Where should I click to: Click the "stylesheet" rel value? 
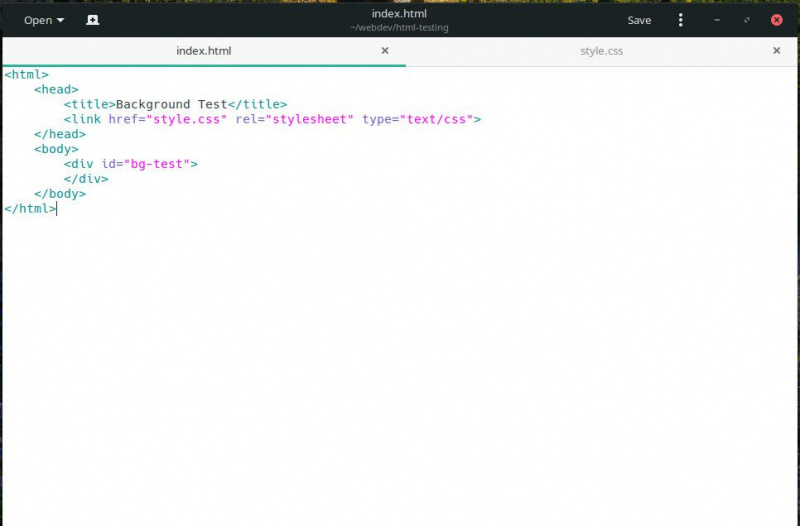coord(309,119)
